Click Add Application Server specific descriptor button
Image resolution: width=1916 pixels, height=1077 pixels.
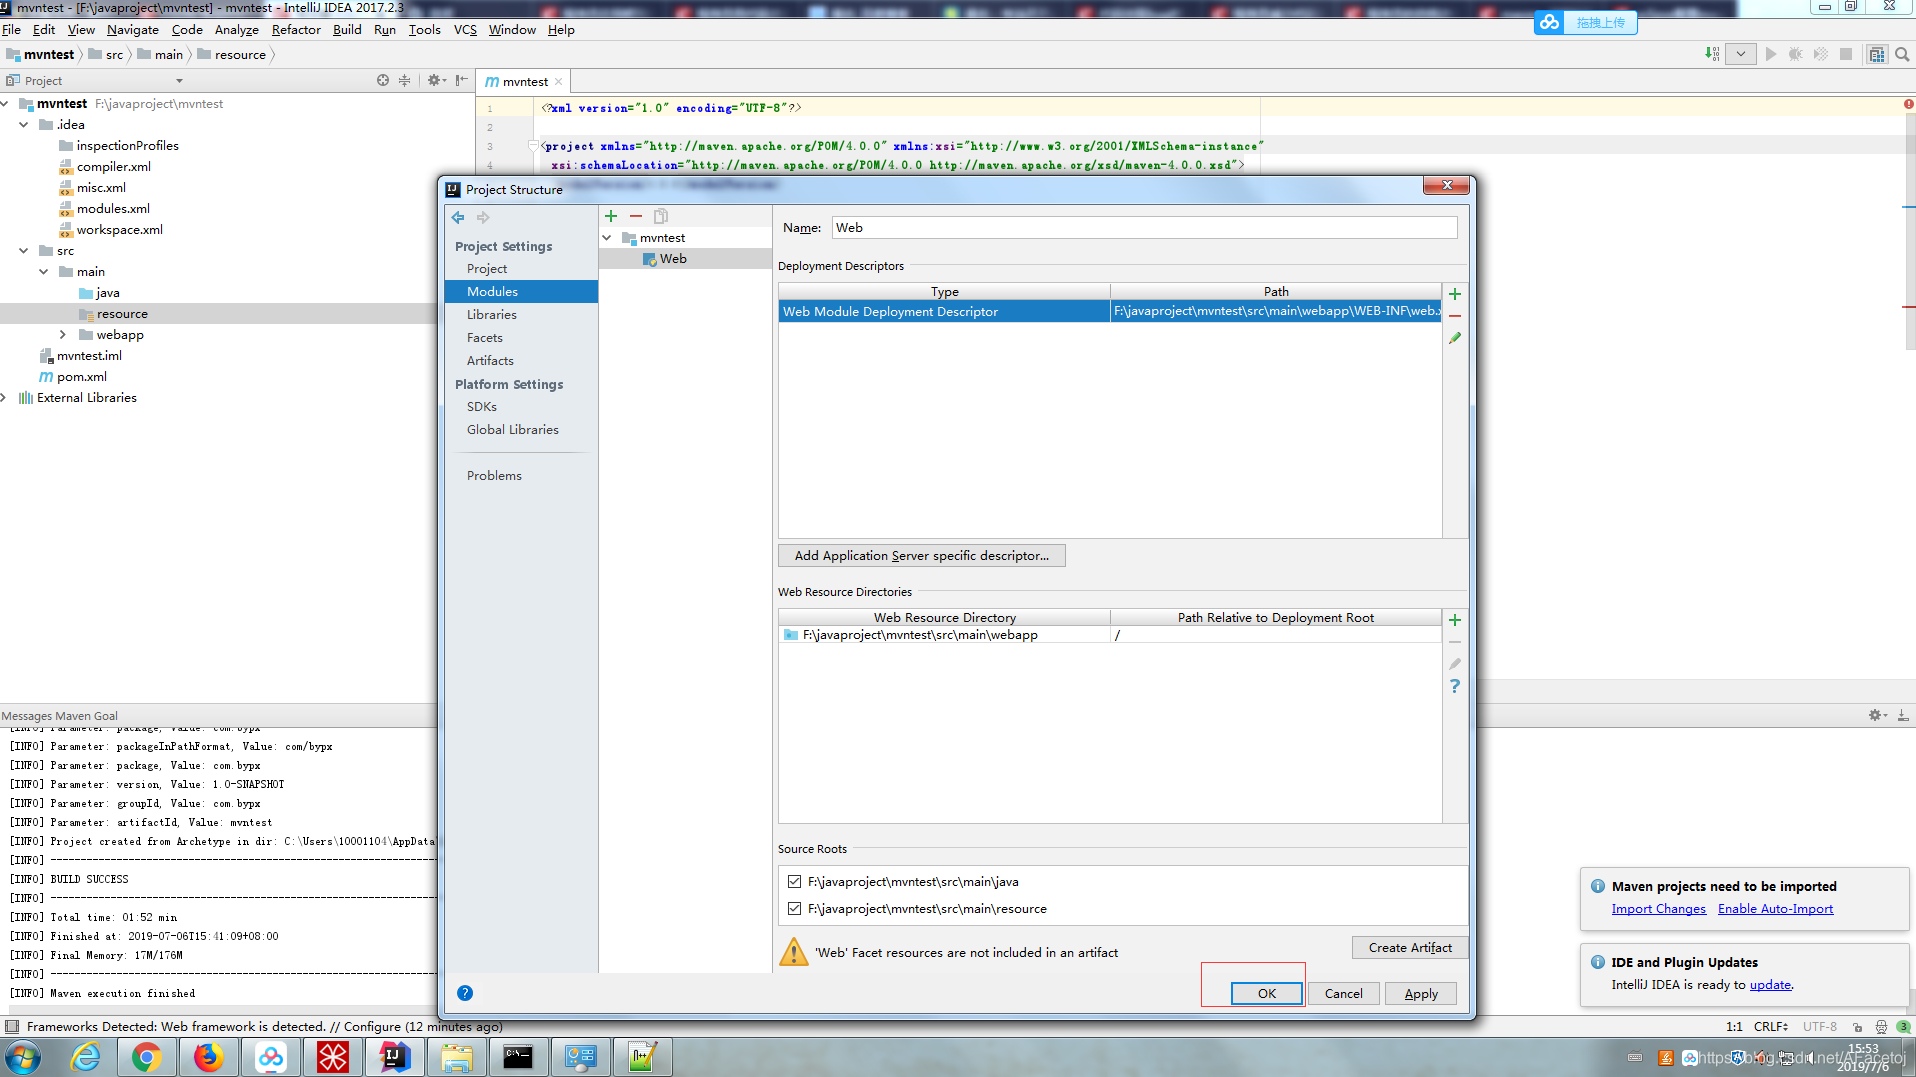click(922, 555)
